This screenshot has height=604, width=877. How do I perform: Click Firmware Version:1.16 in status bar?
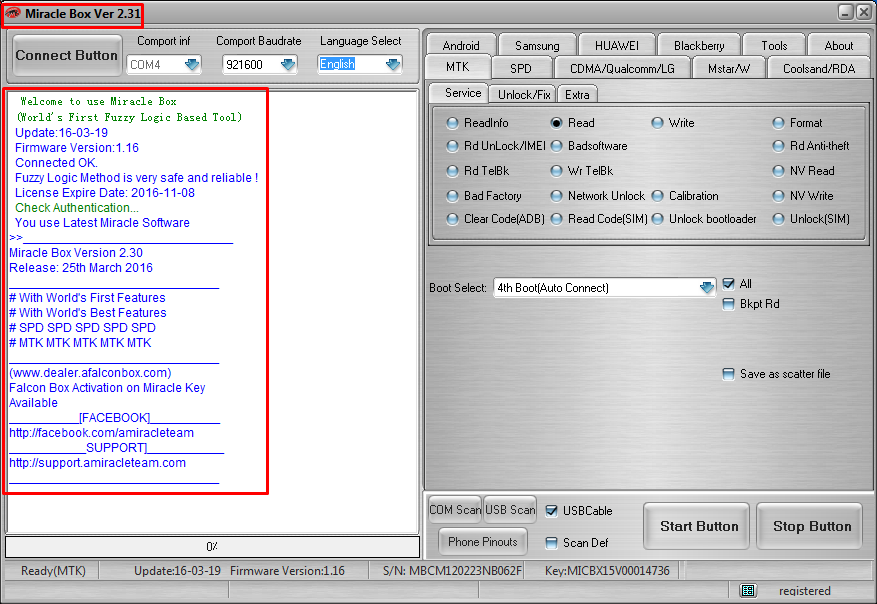click(x=287, y=571)
